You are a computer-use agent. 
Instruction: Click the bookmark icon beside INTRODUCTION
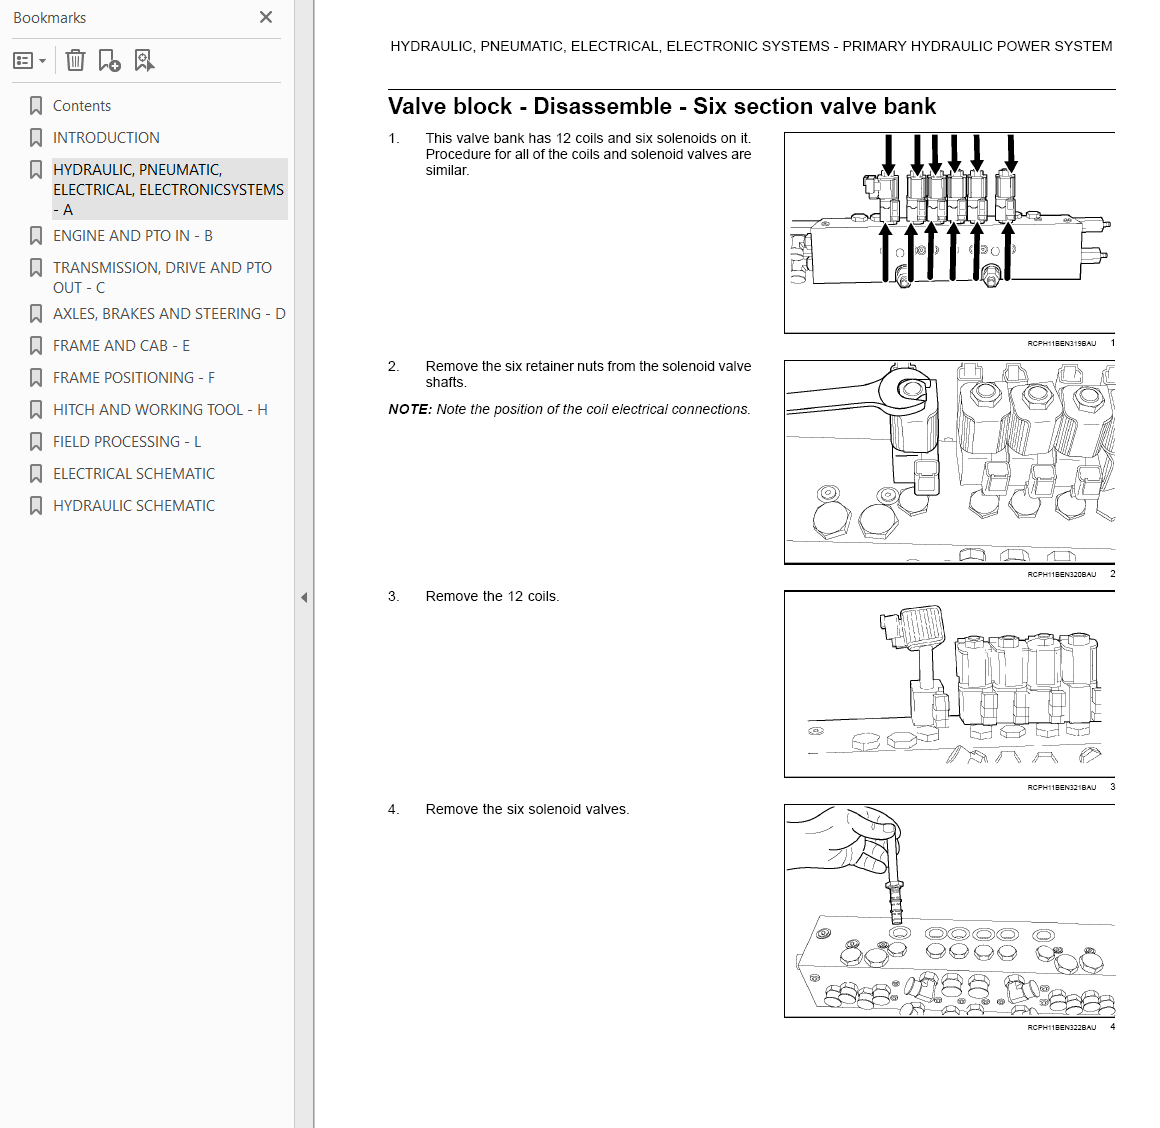[x=36, y=138]
